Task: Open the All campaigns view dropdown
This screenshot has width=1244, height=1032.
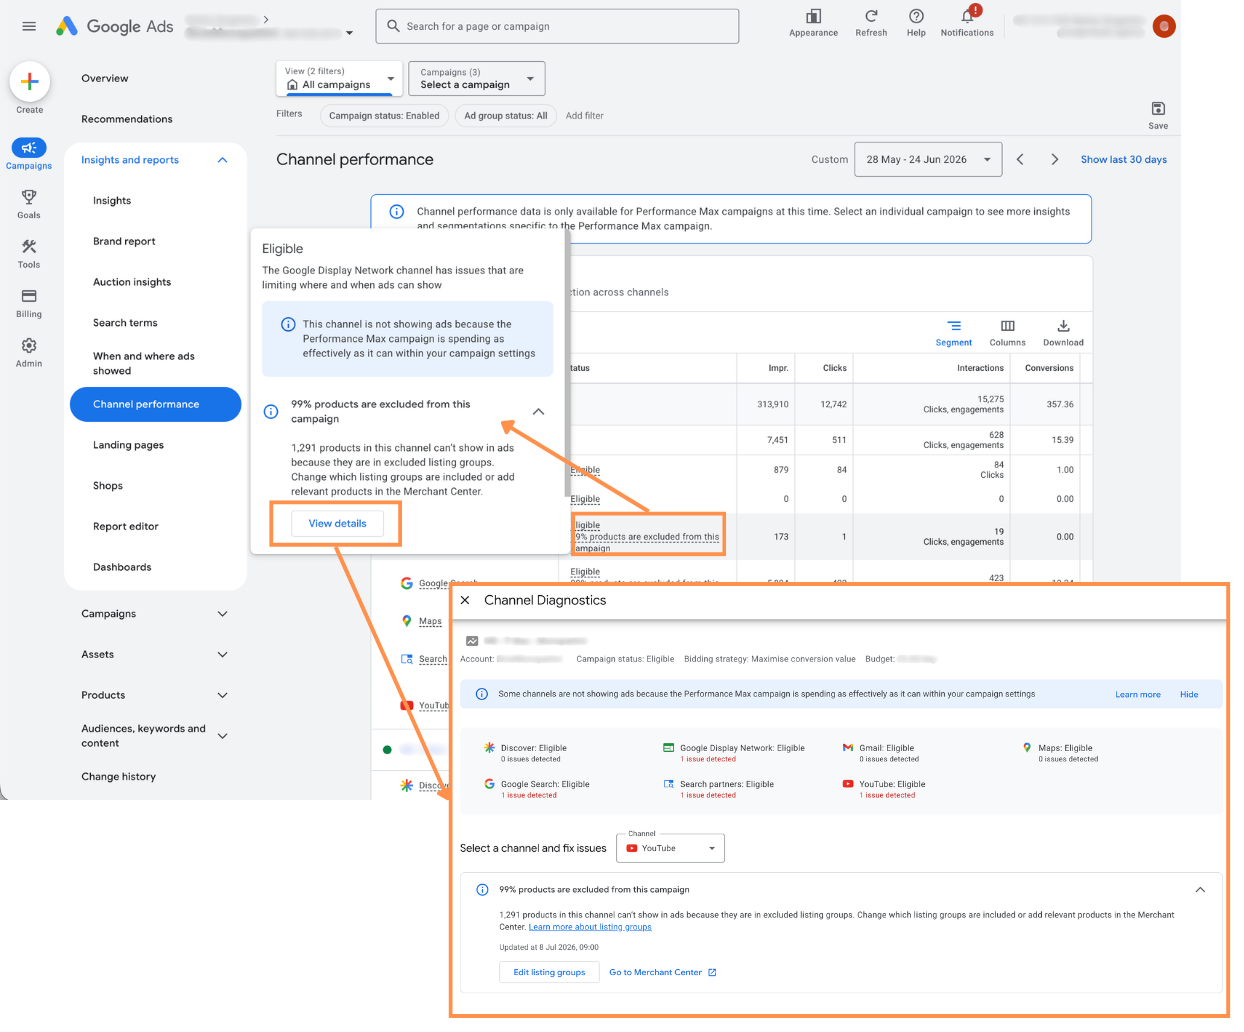Action: coord(339,78)
